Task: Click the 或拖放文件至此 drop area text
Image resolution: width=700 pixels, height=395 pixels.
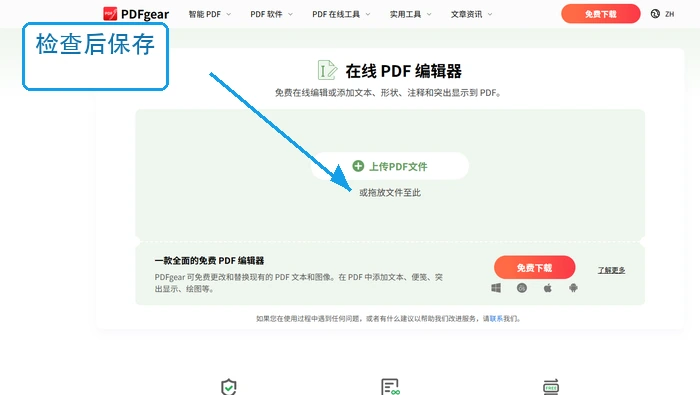Action: tap(390, 192)
